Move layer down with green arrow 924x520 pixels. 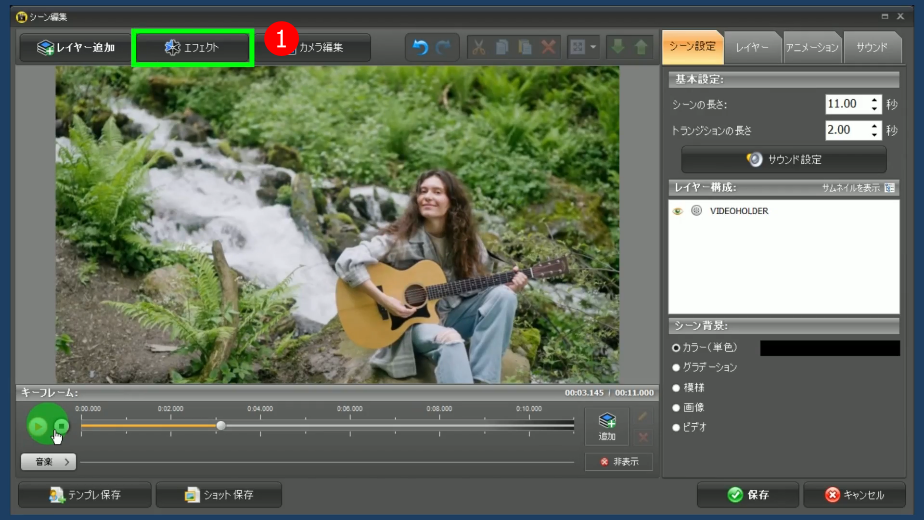point(618,47)
